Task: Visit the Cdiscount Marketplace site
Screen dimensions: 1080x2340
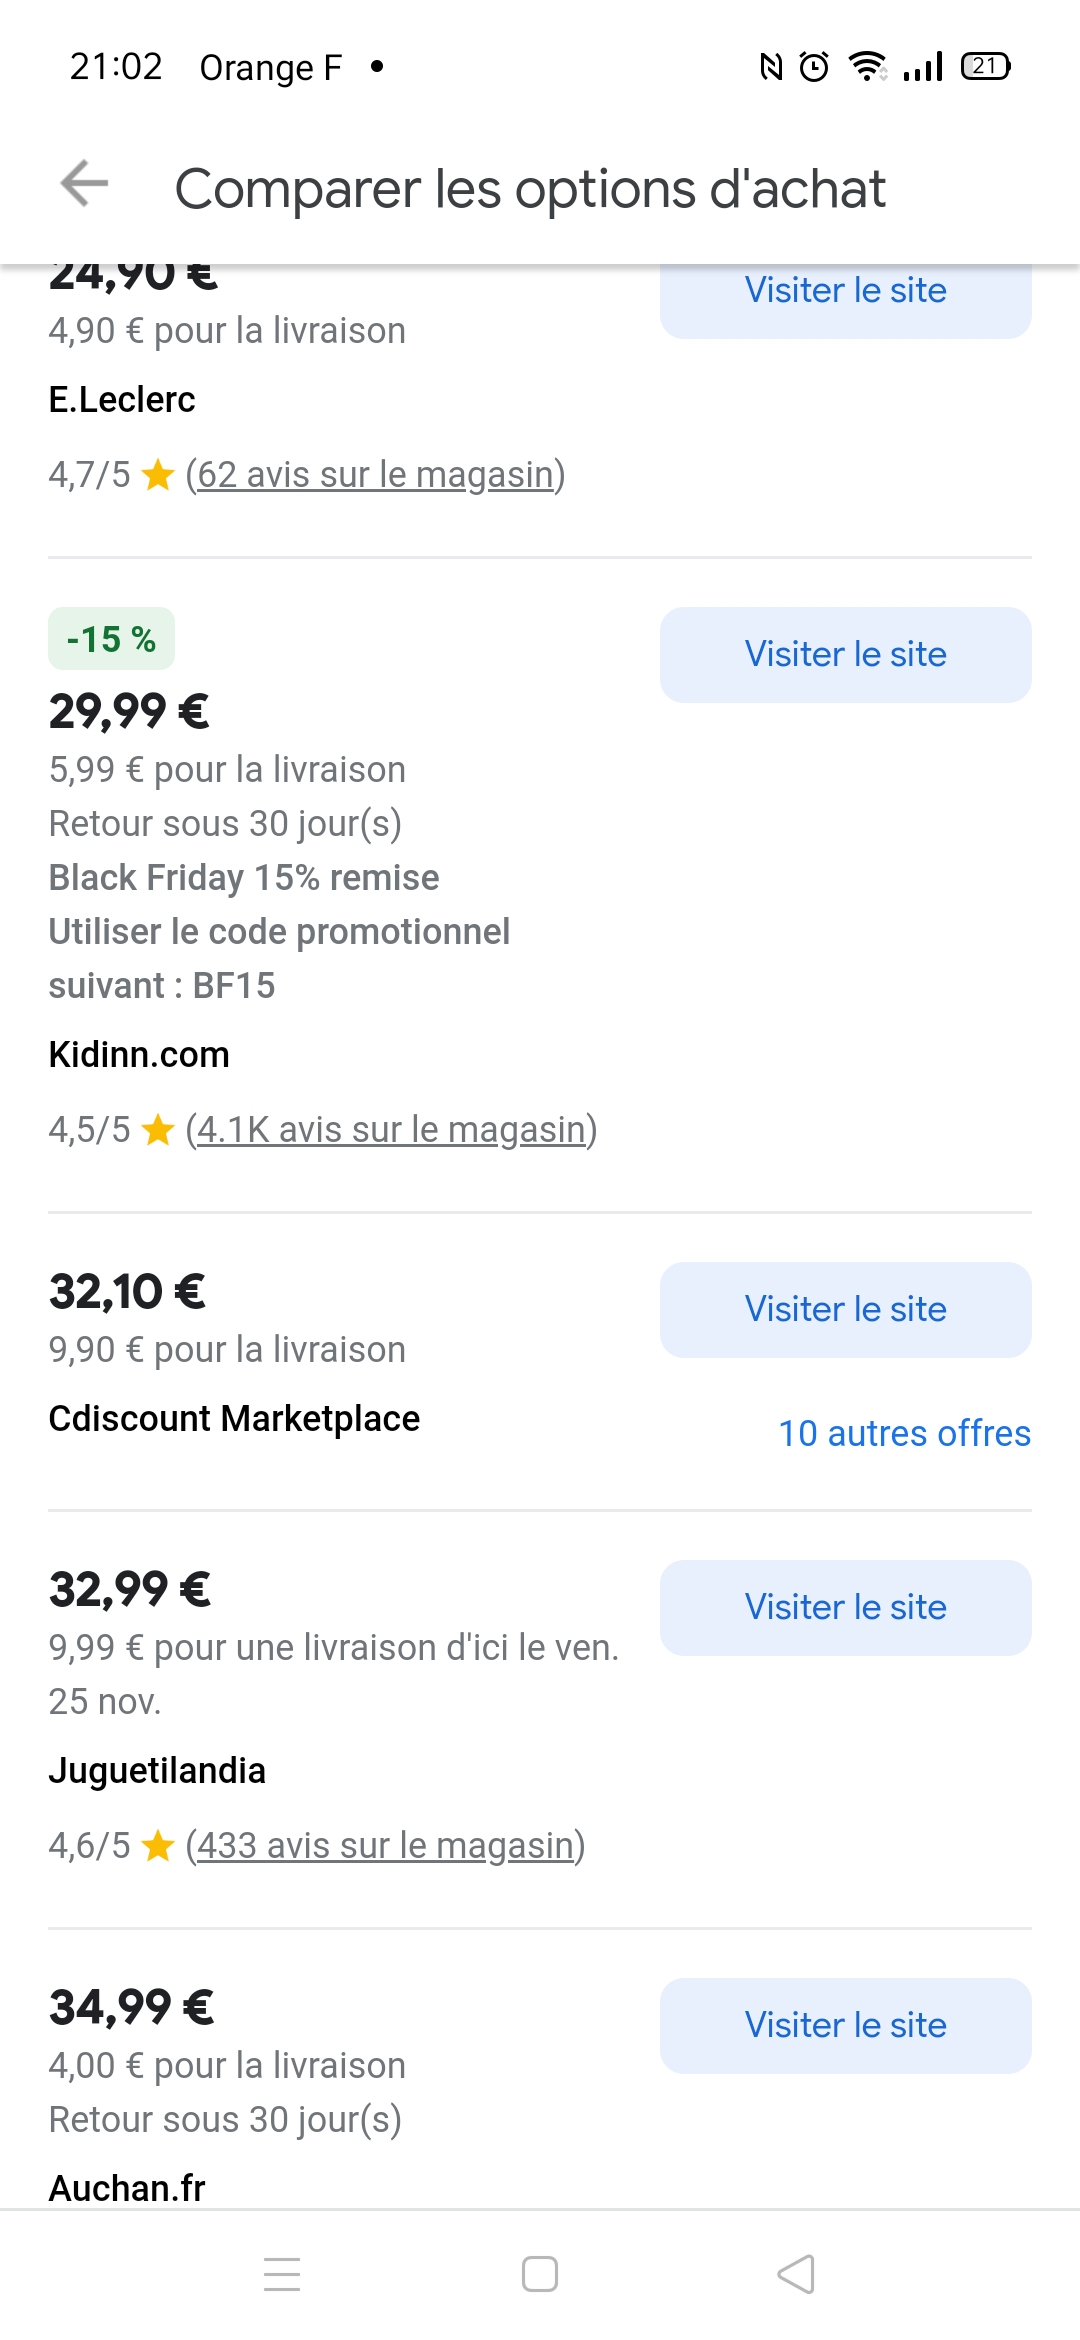Action: point(845,1310)
